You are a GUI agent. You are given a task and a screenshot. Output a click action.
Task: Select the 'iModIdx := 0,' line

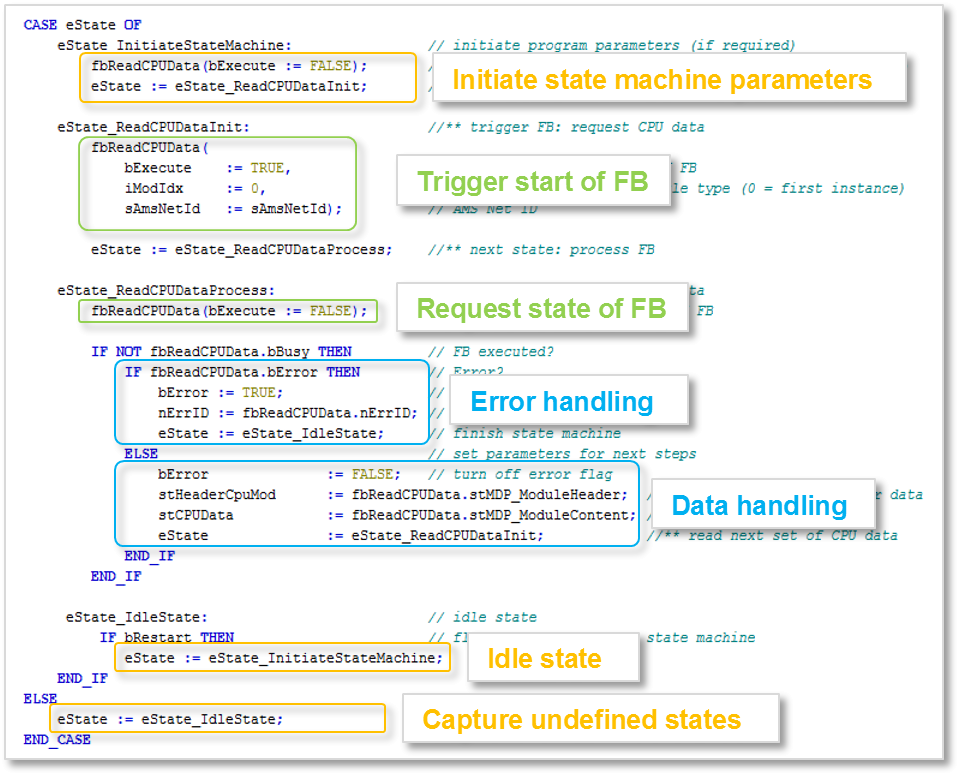coord(194,188)
